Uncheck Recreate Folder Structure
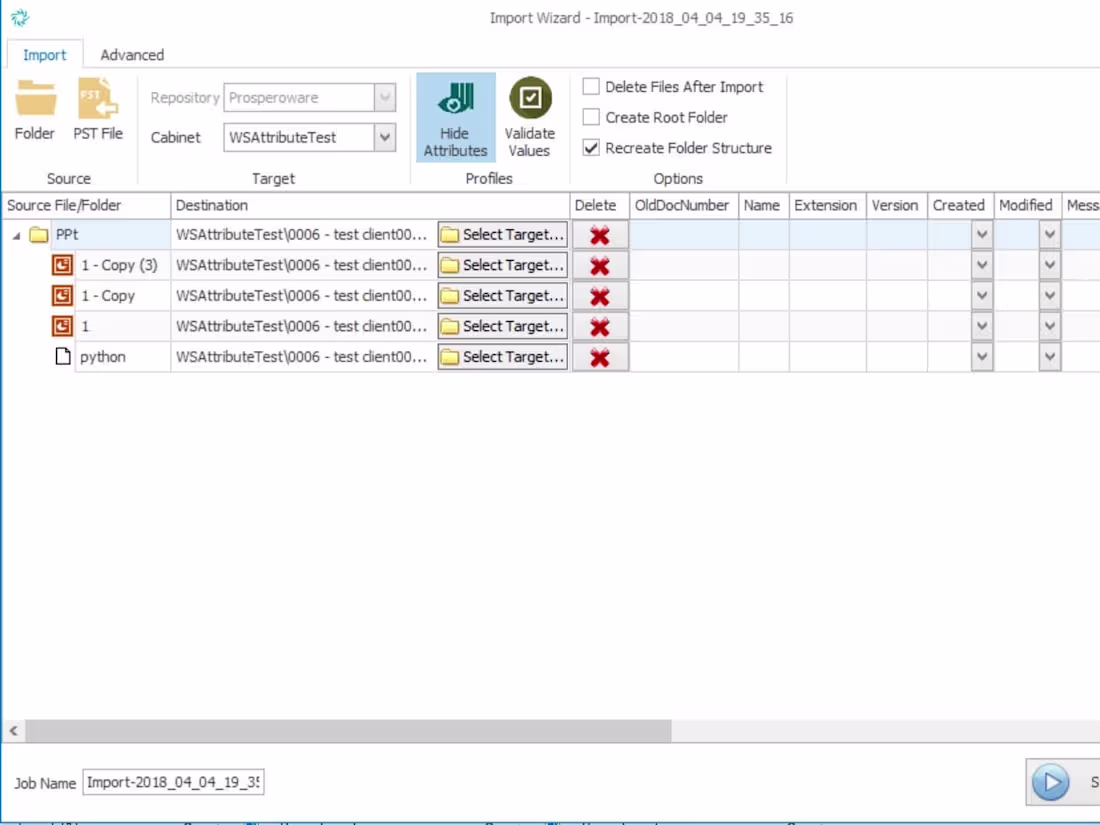The image size is (1100, 825). (x=590, y=147)
